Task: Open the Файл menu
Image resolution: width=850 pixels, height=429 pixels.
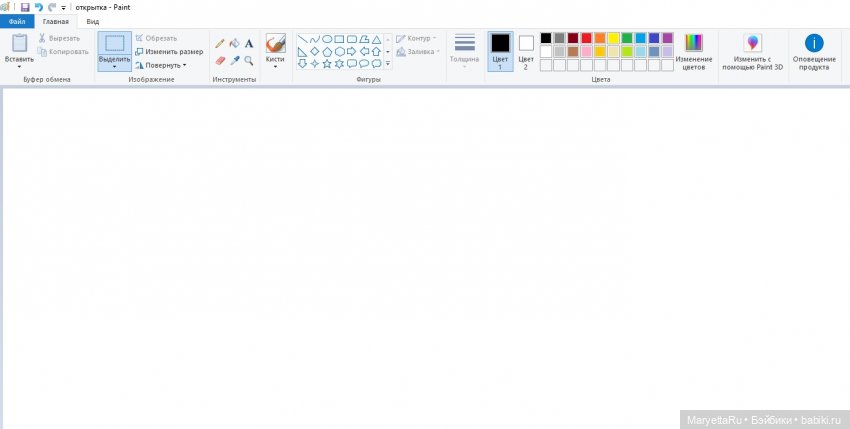Action: pyautogui.click(x=17, y=20)
